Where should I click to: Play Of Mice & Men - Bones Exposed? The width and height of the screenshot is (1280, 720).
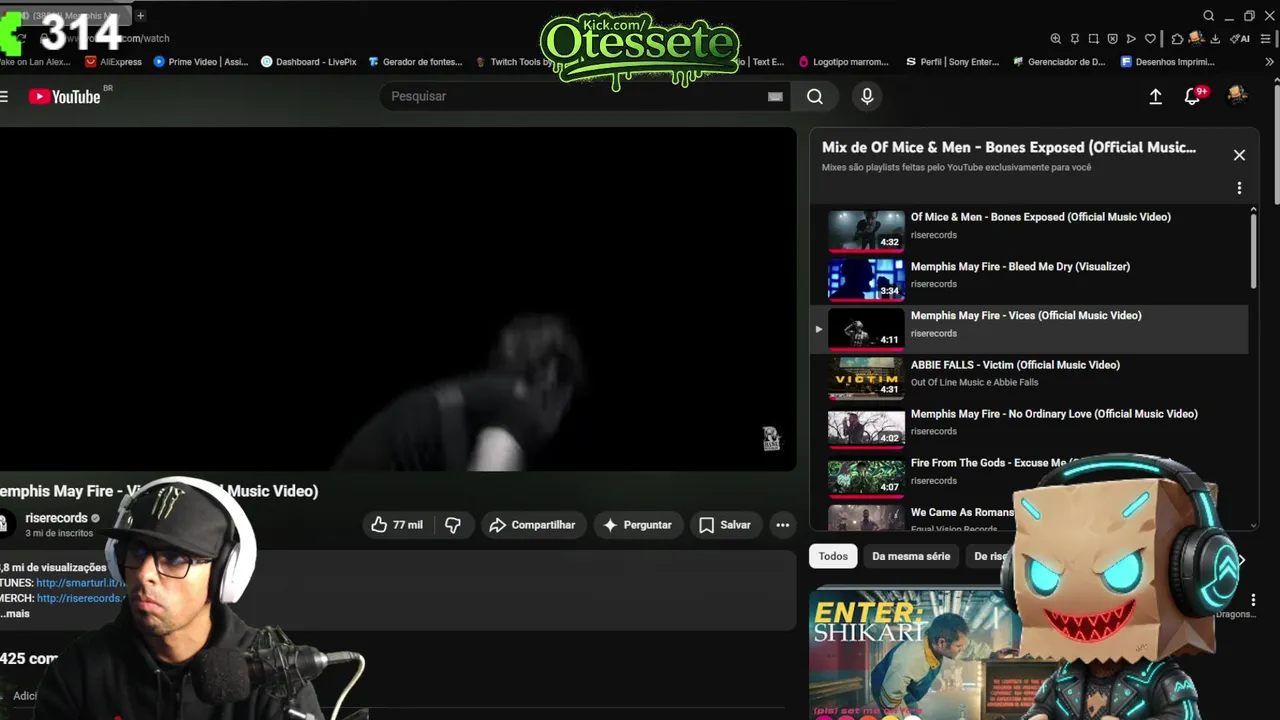[1040, 217]
